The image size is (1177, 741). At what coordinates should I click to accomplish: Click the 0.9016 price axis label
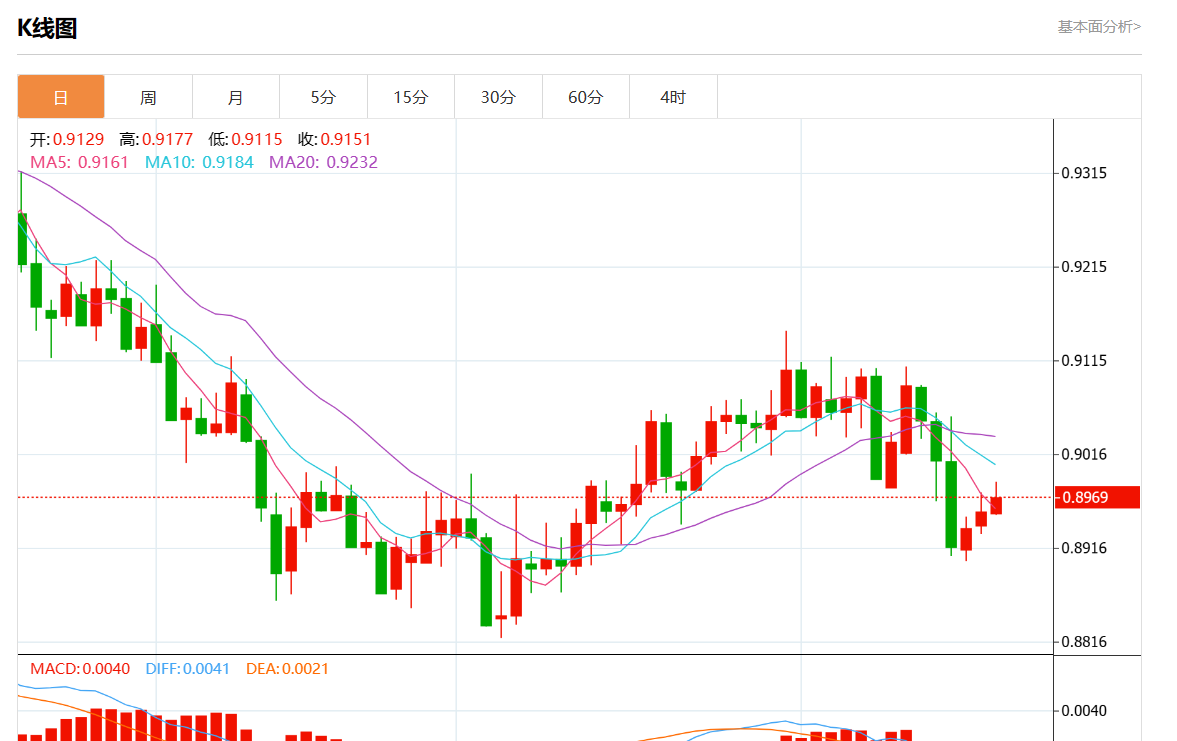[1084, 453]
